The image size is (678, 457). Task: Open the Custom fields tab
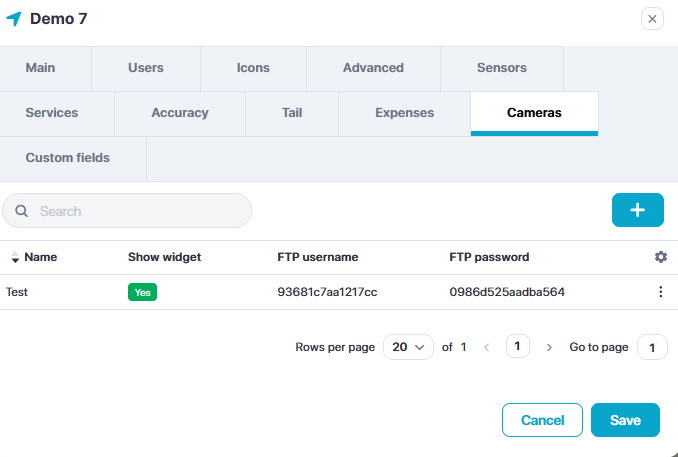[68, 158]
